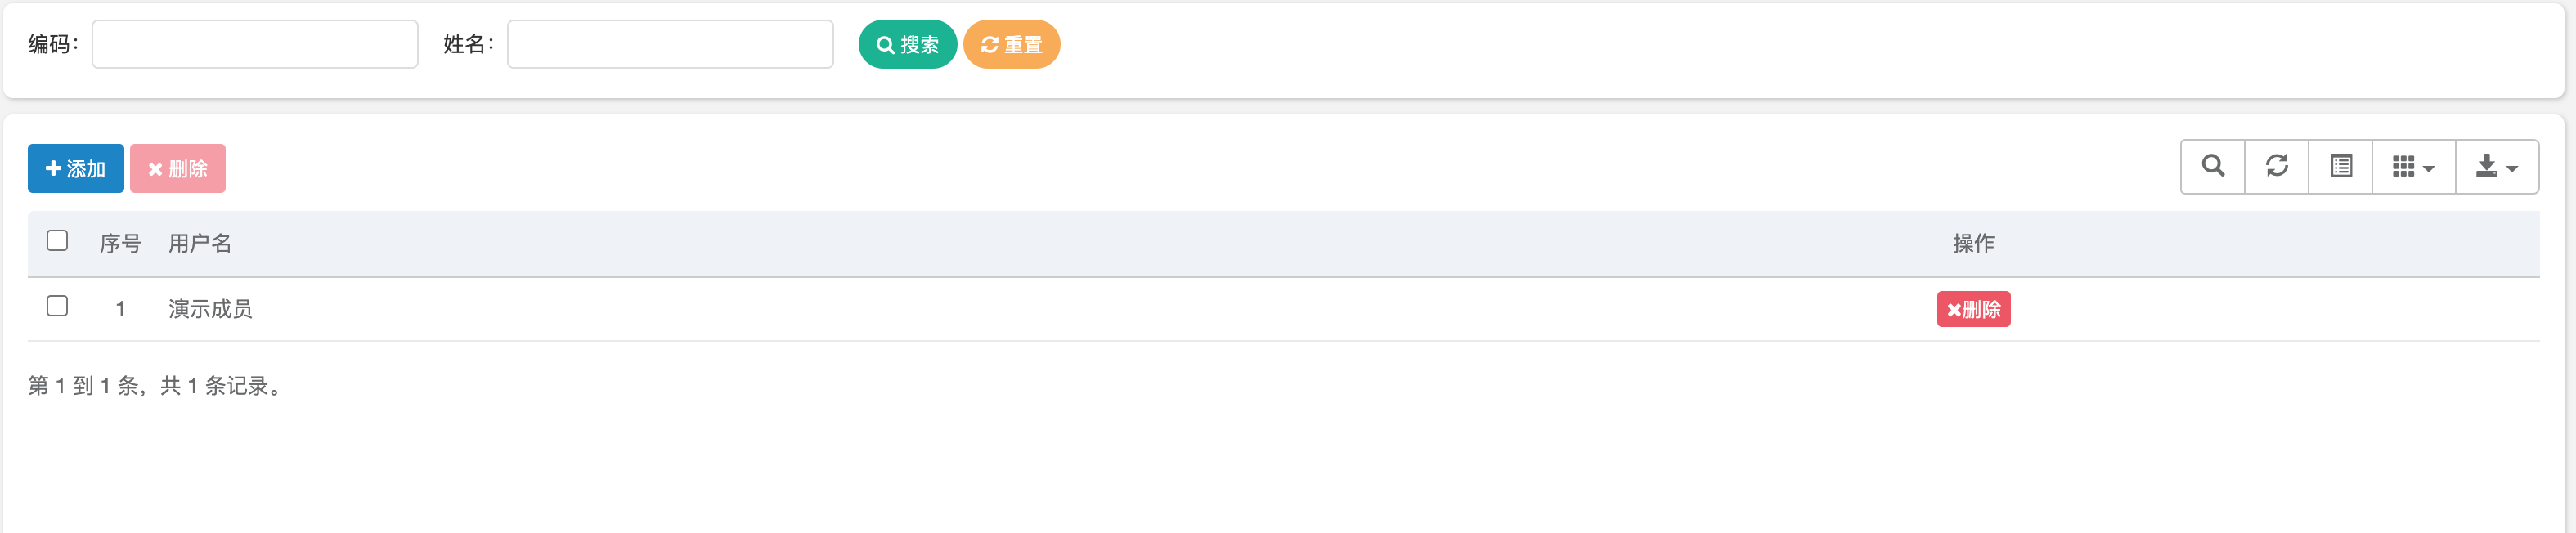The width and height of the screenshot is (2576, 533).
Task: Select the 演示成员 table cell
Action: pyautogui.click(x=210, y=309)
